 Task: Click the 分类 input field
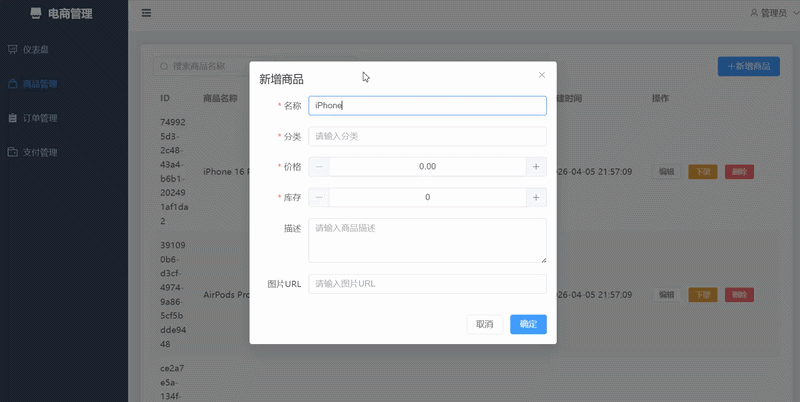(427, 136)
